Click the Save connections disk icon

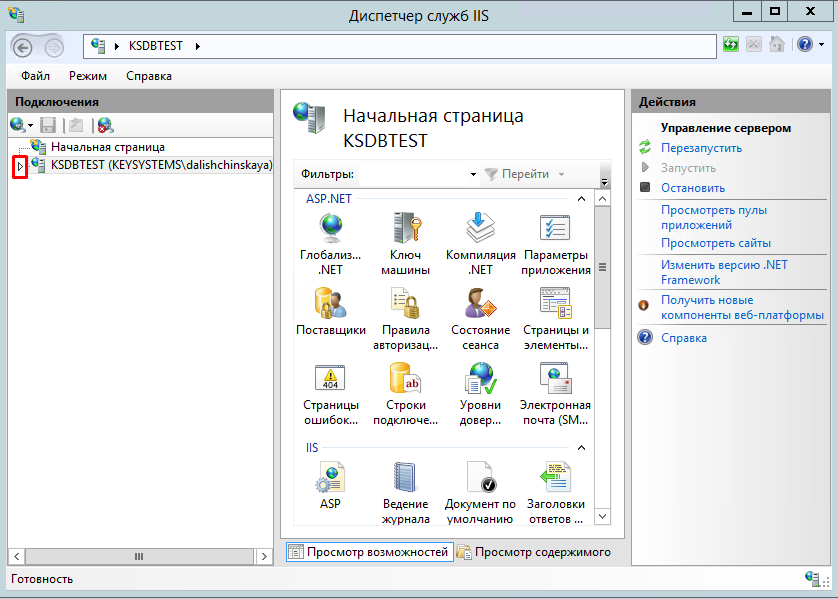48,126
